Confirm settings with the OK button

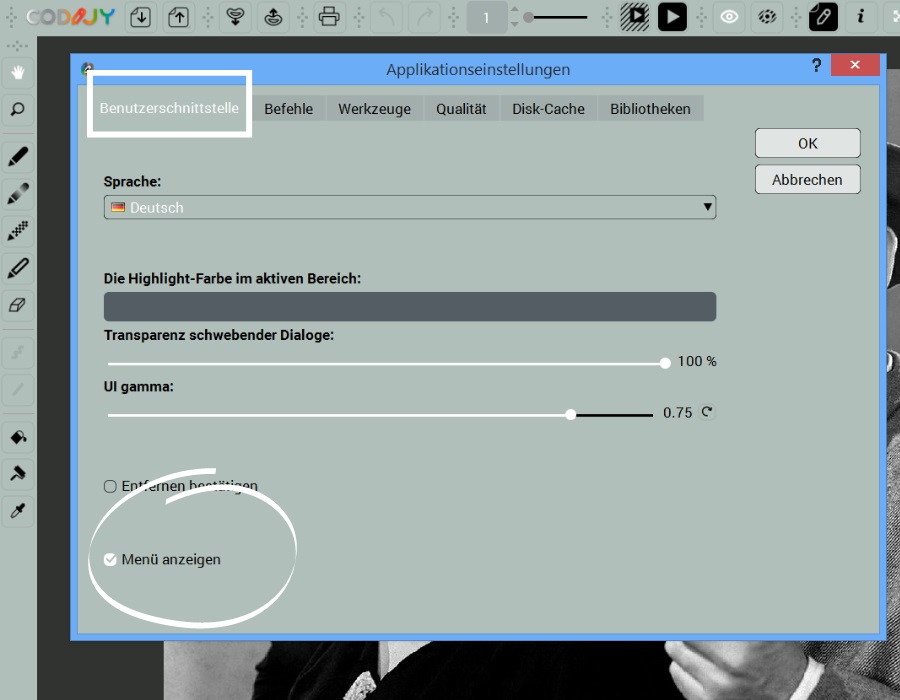[x=808, y=143]
